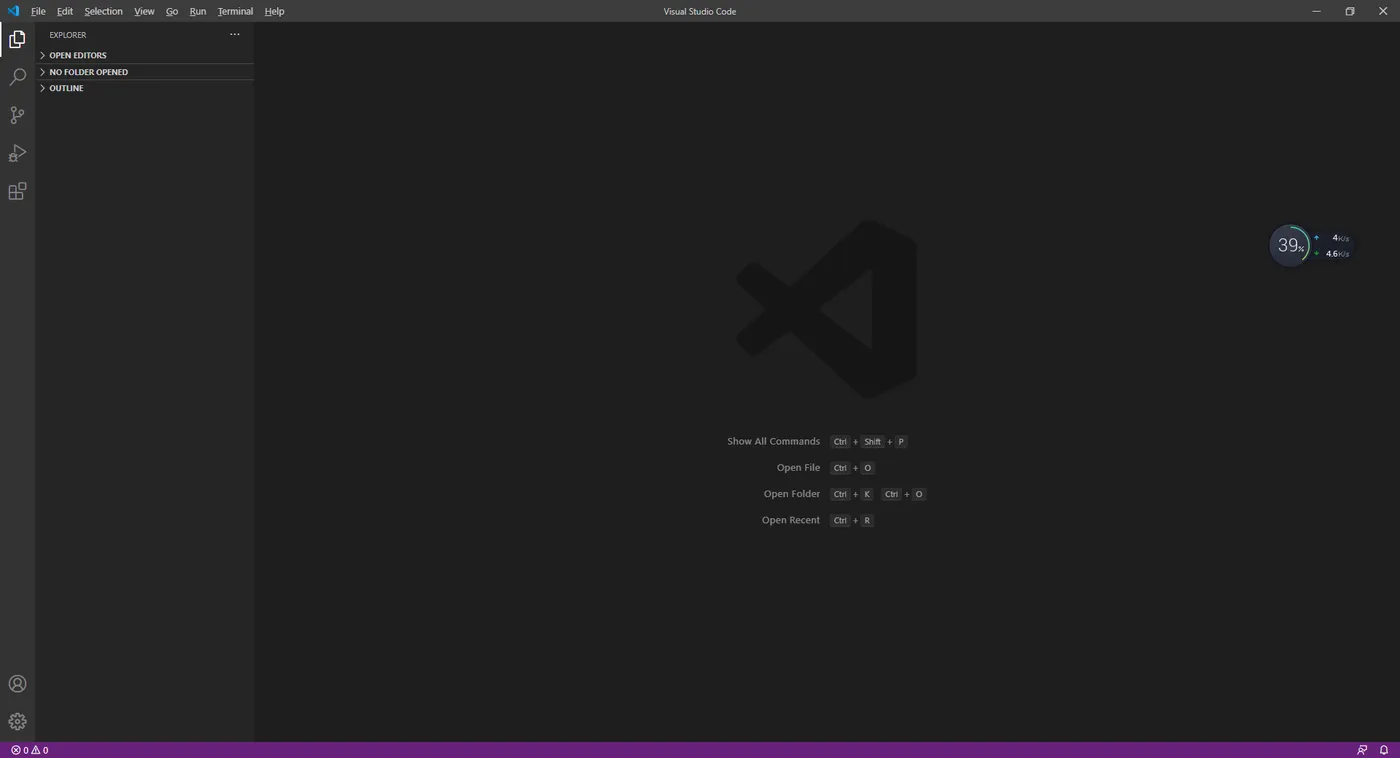Click the Explorer panel title text

coord(68,35)
